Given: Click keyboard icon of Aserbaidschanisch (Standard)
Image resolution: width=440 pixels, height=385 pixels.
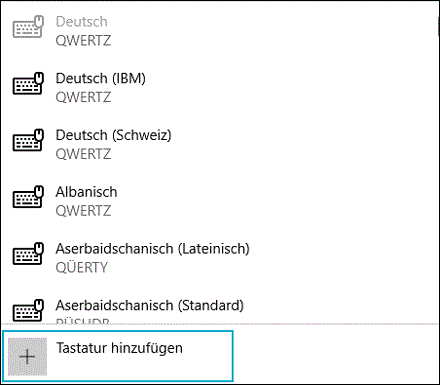Looking at the screenshot, I should pyautogui.click(x=28, y=310).
